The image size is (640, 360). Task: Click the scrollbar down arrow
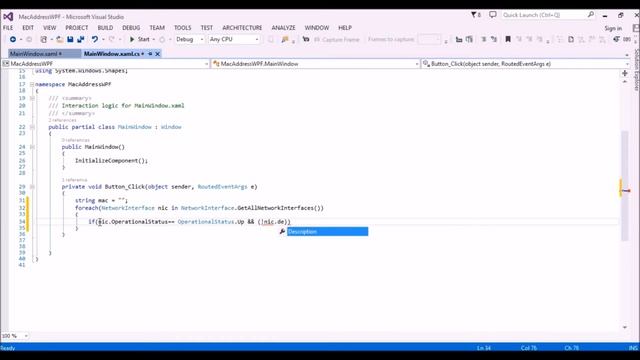624,327
